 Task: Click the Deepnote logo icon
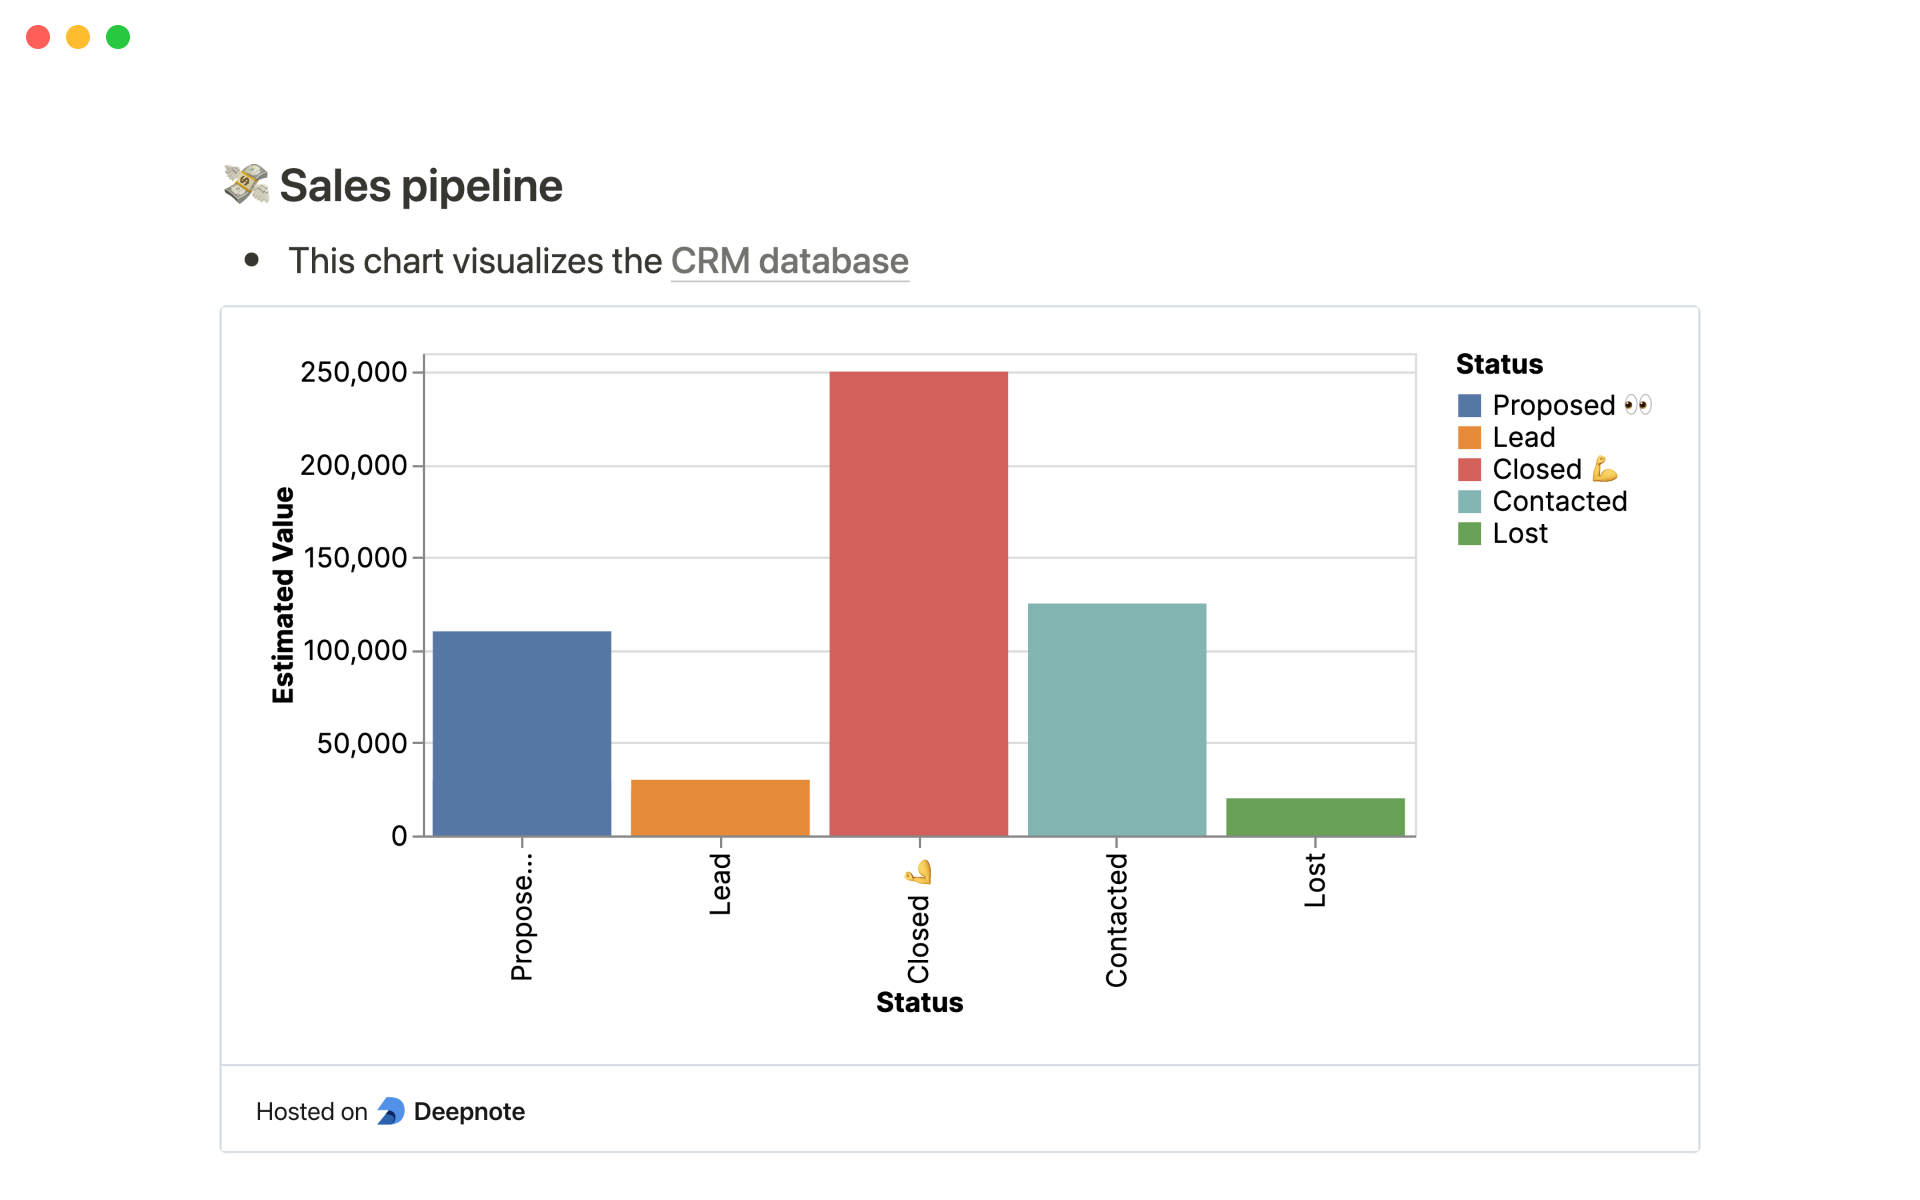point(391,1111)
